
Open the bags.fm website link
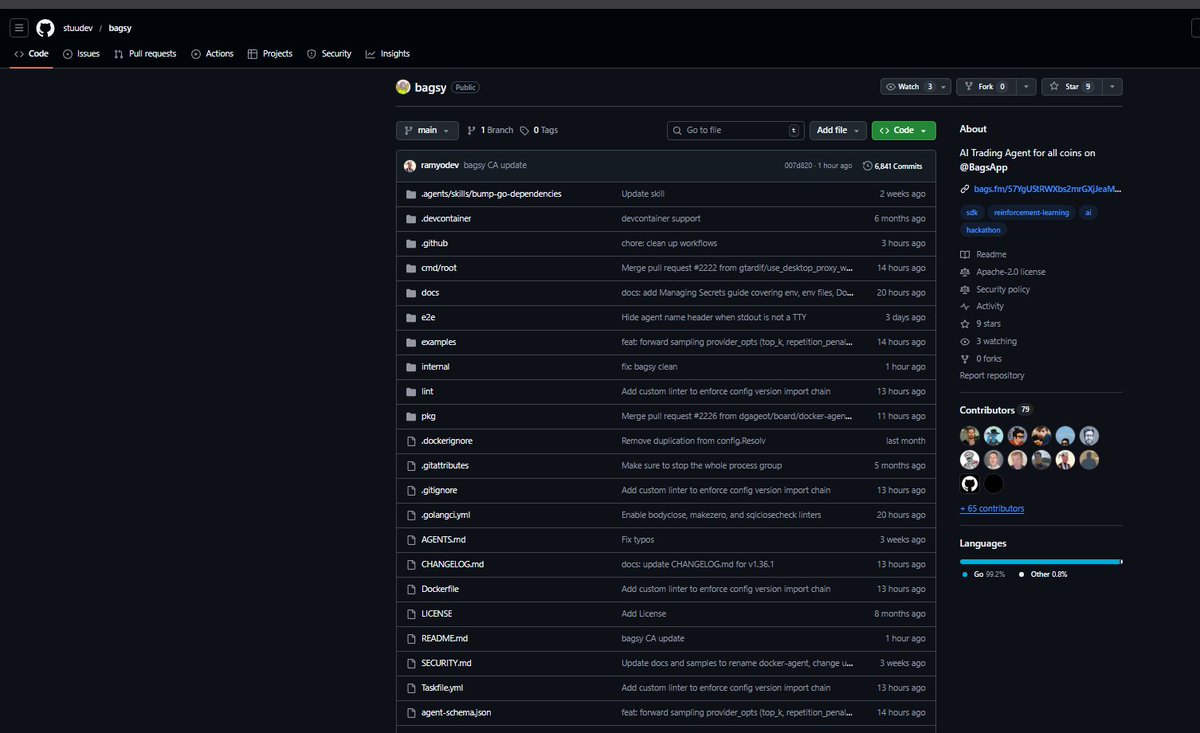(x=1047, y=188)
